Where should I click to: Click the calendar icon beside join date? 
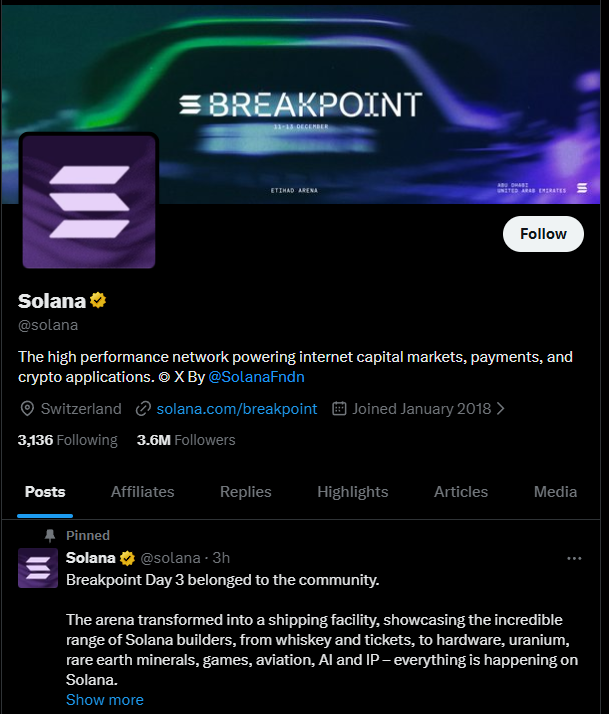point(339,408)
